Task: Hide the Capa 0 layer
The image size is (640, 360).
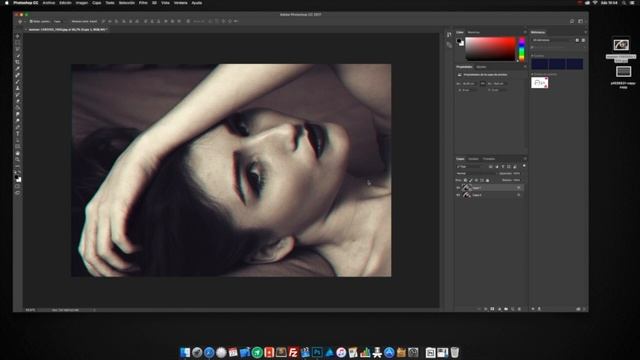Action: [x=458, y=195]
